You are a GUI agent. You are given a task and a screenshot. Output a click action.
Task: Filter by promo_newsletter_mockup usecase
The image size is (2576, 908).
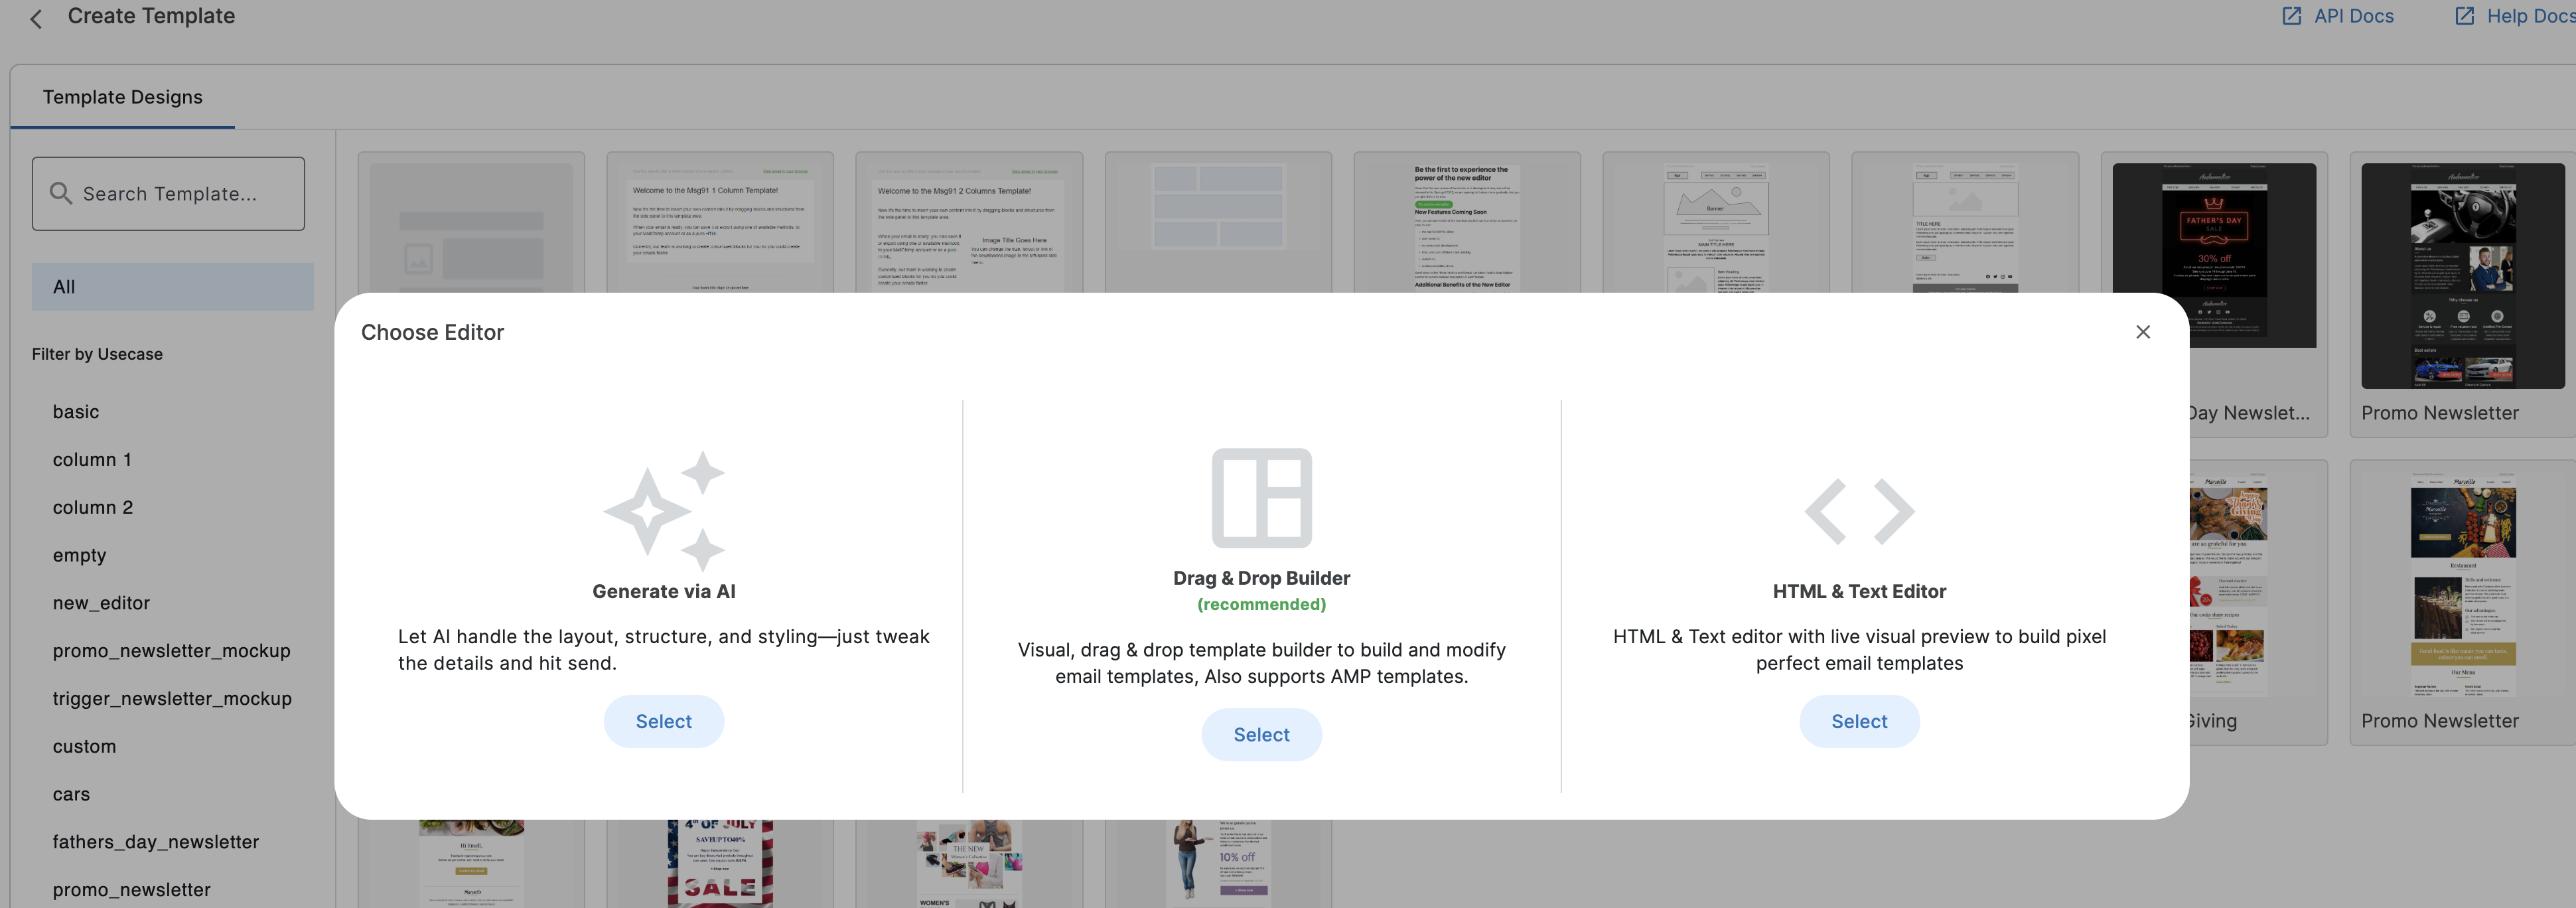coord(171,651)
